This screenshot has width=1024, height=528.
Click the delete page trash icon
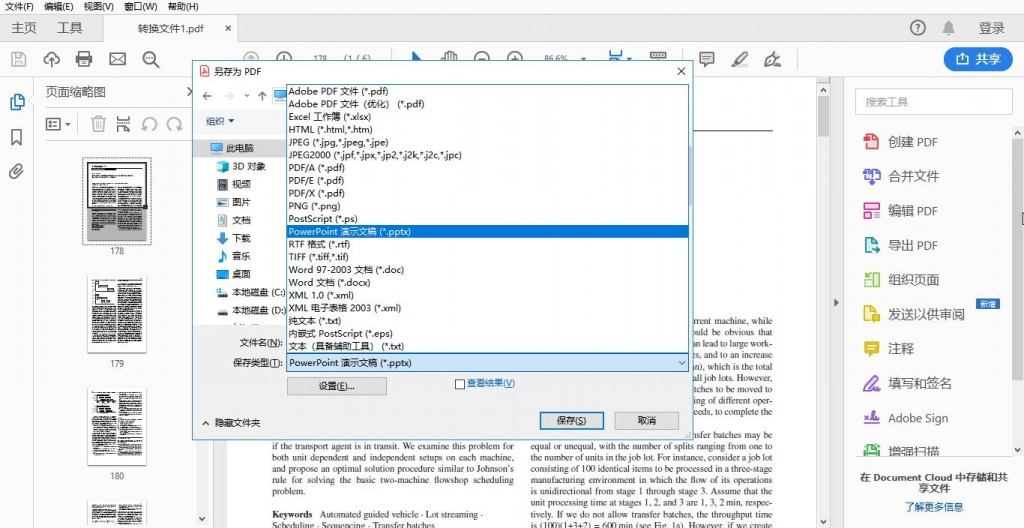point(98,124)
